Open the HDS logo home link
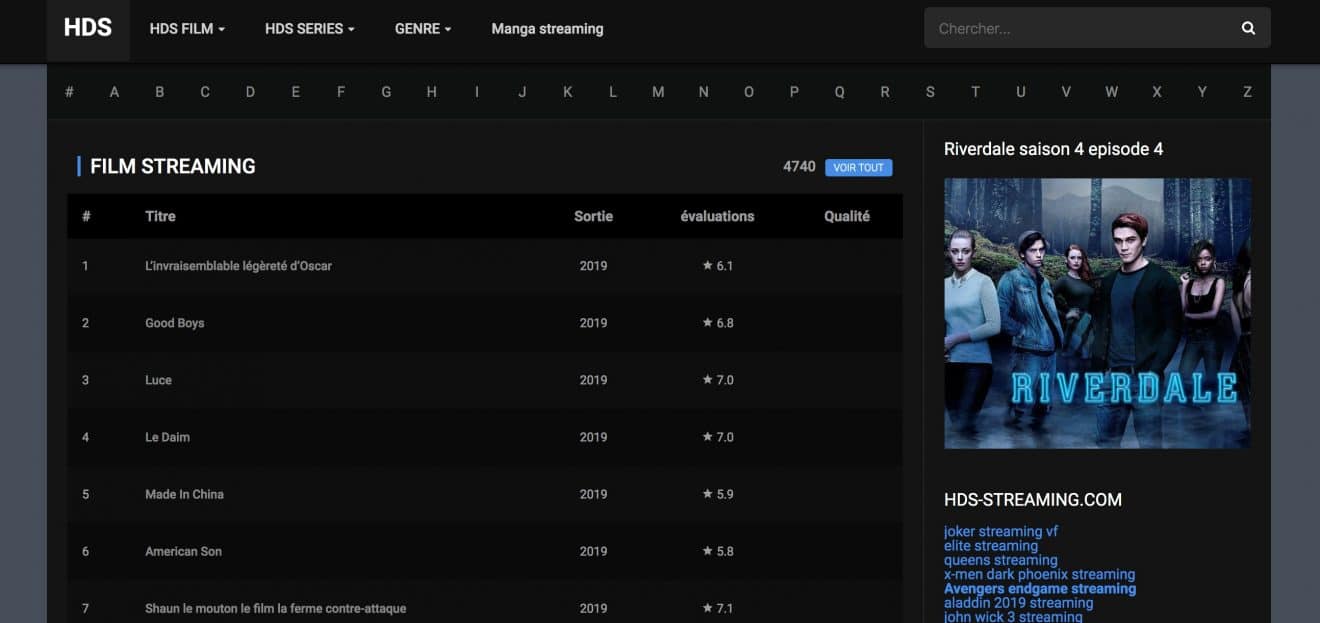1320x623 pixels. tap(88, 29)
